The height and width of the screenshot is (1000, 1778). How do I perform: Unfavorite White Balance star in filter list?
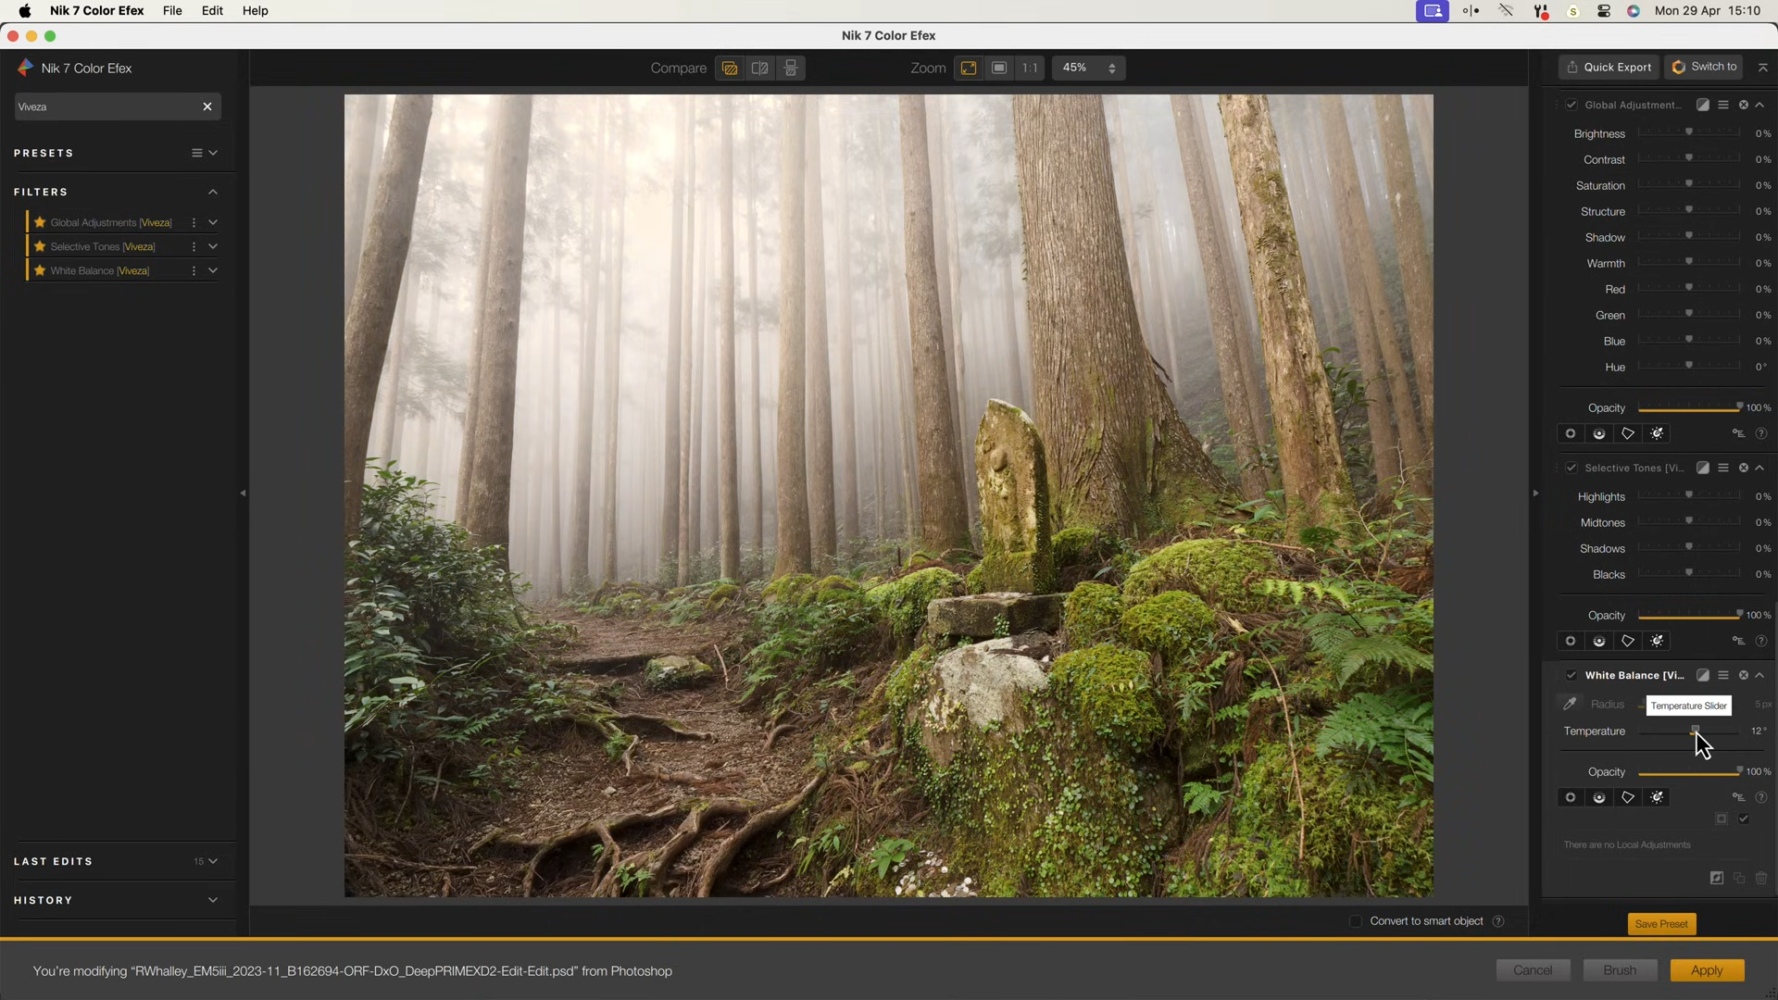(x=40, y=270)
